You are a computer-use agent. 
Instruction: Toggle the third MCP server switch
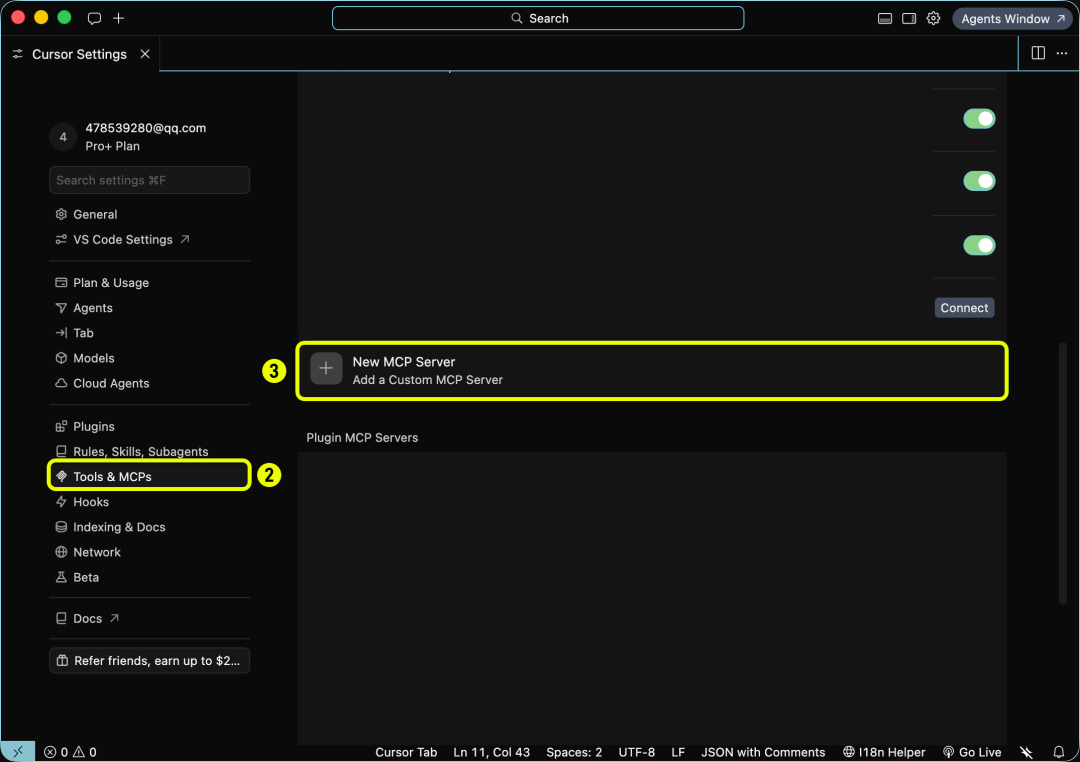pyautogui.click(x=979, y=245)
